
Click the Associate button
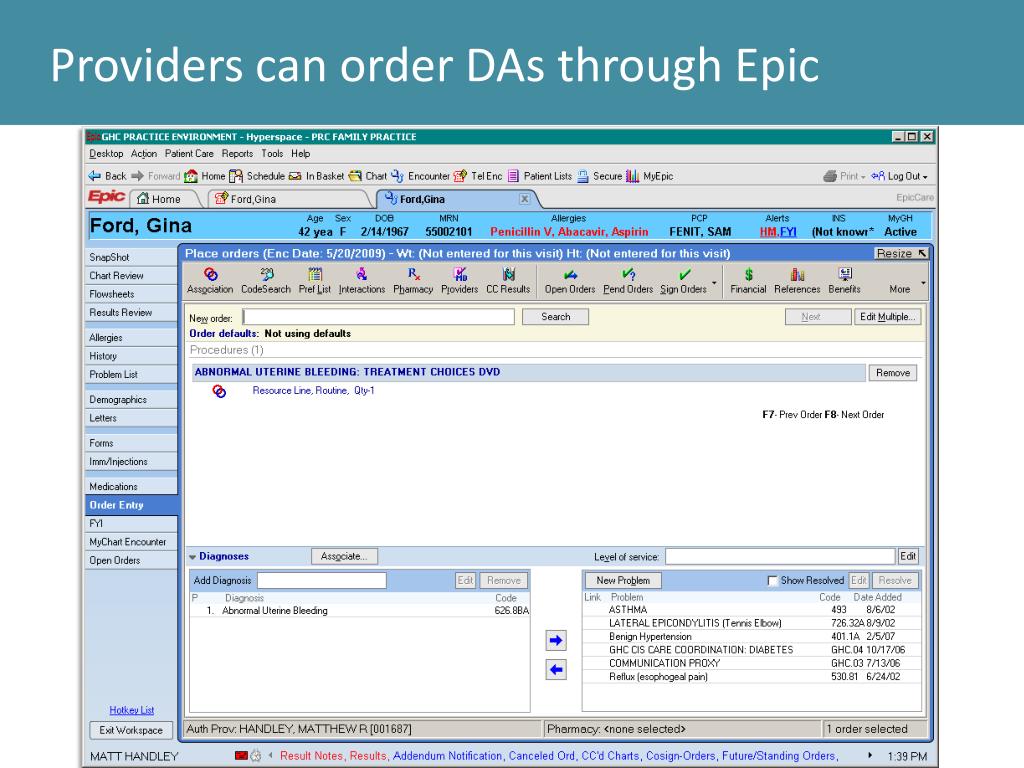point(344,556)
